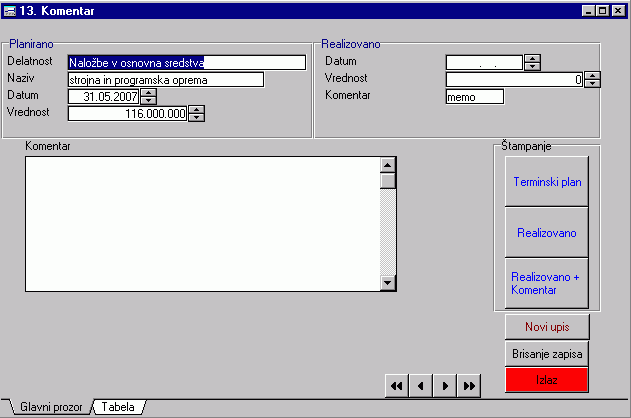Decrease the planned Datum value
Image resolution: width=631 pixels, height=418 pixels.
click(148, 101)
